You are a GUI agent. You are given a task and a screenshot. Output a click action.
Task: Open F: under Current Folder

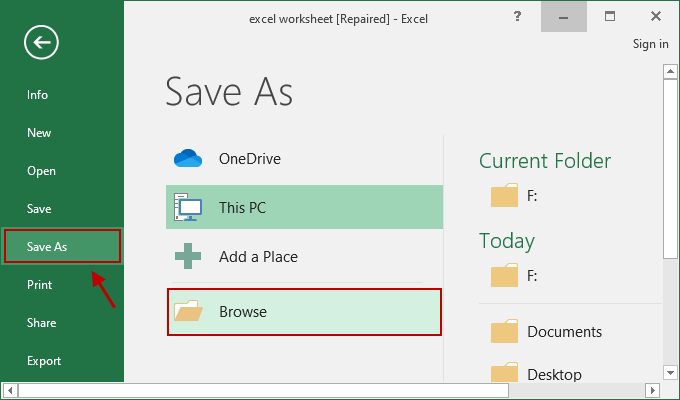[x=532, y=196]
